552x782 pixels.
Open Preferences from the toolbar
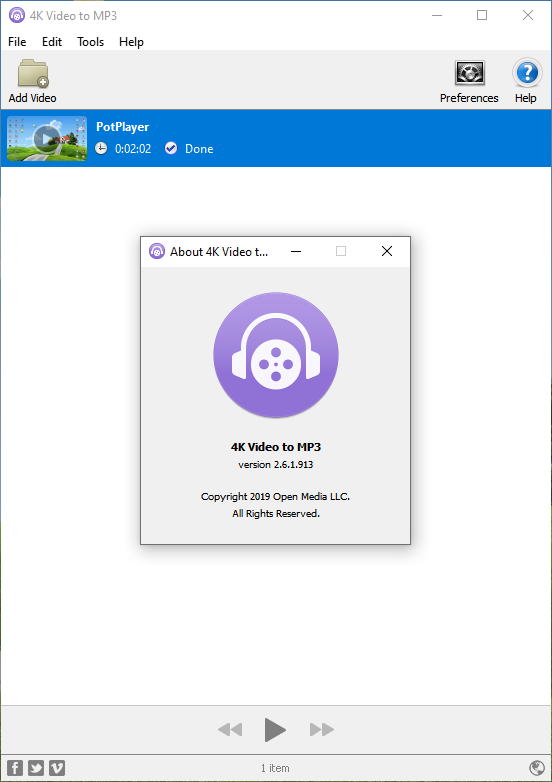[x=469, y=74]
